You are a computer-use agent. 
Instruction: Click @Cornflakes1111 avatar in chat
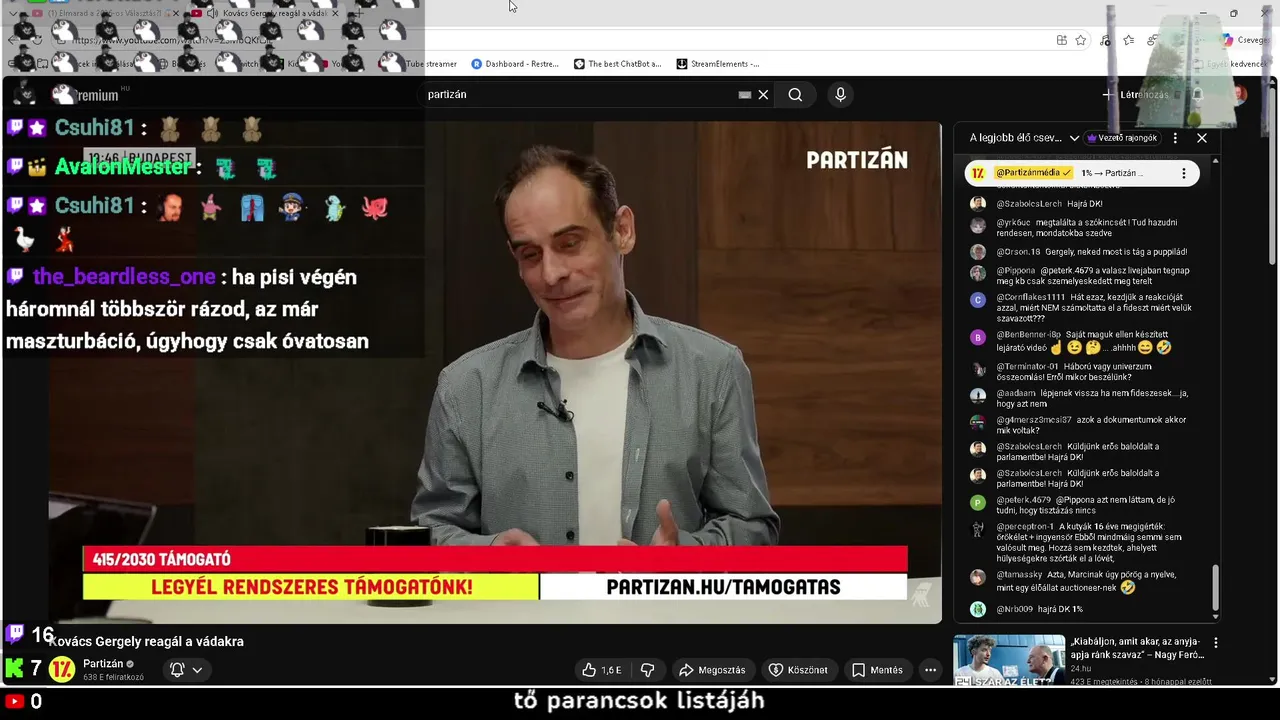click(978, 299)
